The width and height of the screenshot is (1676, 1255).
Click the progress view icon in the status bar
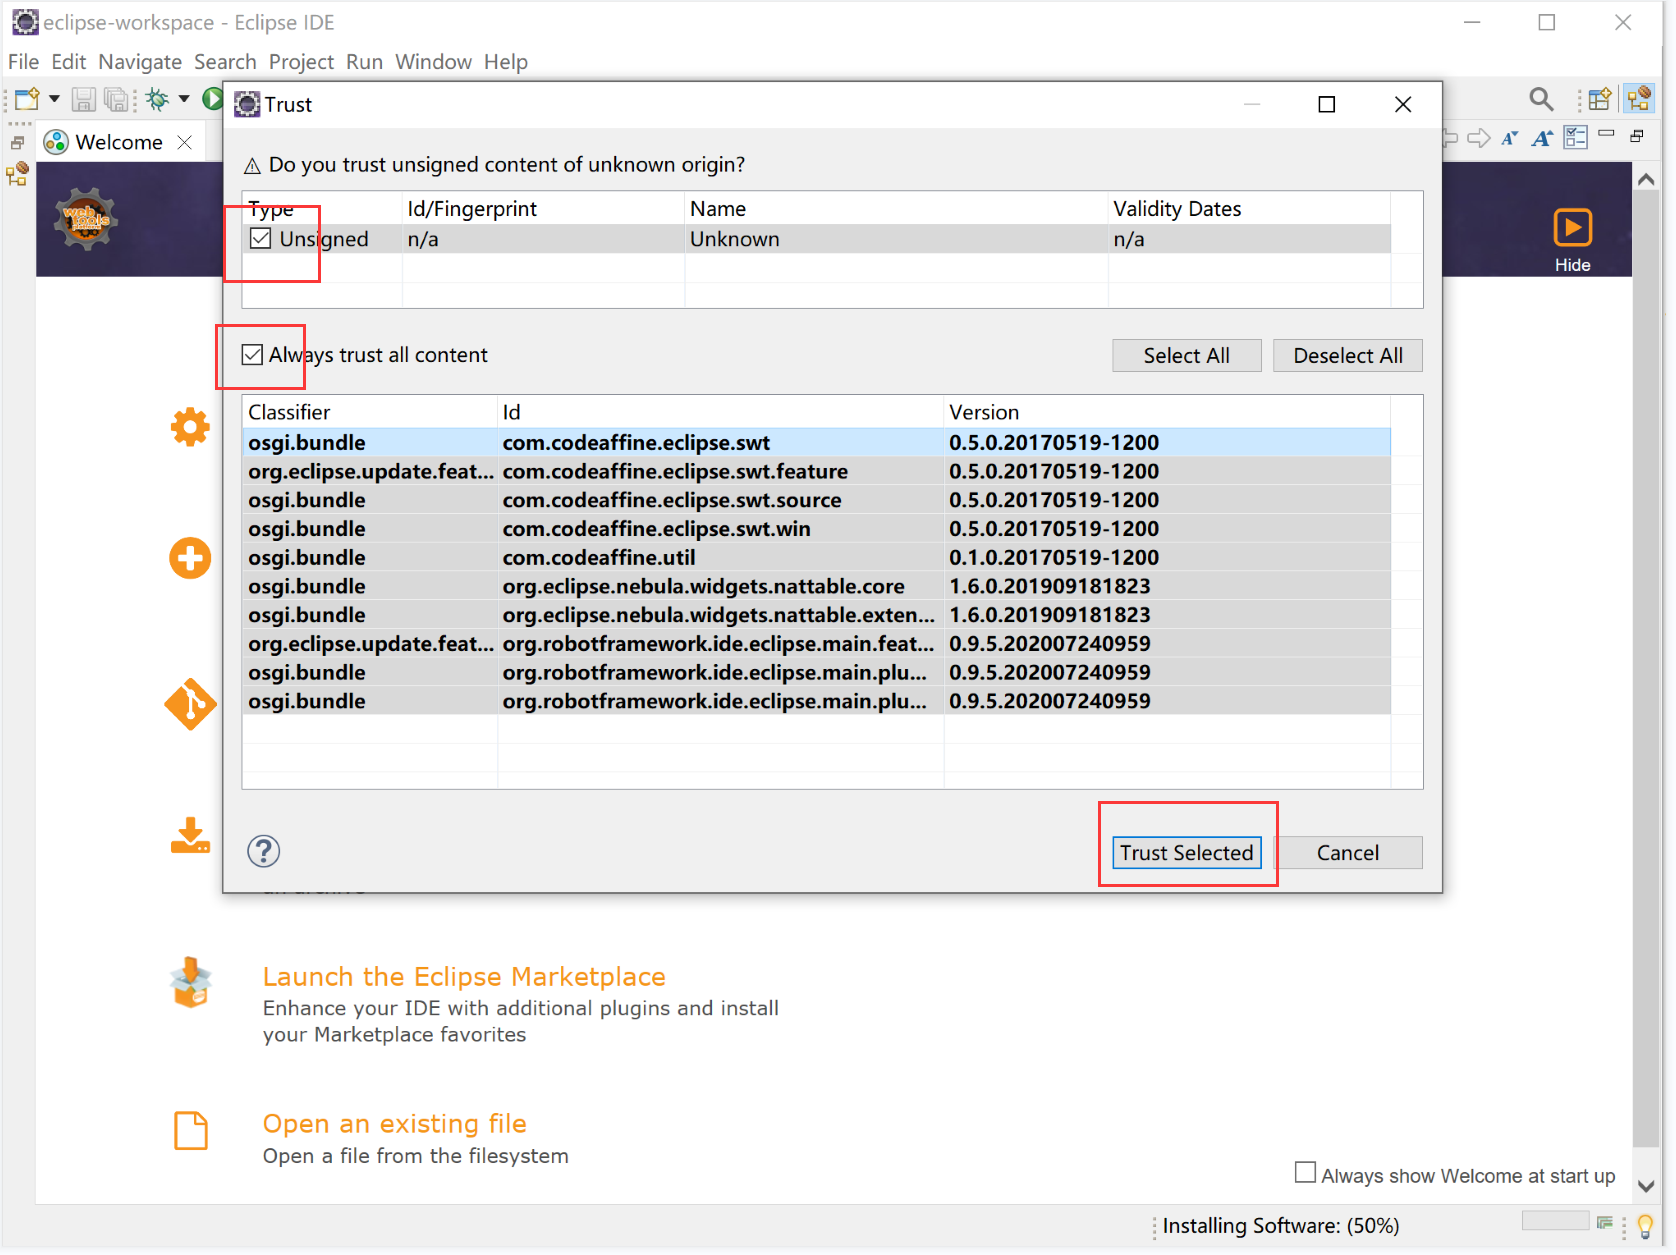(1605, 1223)
